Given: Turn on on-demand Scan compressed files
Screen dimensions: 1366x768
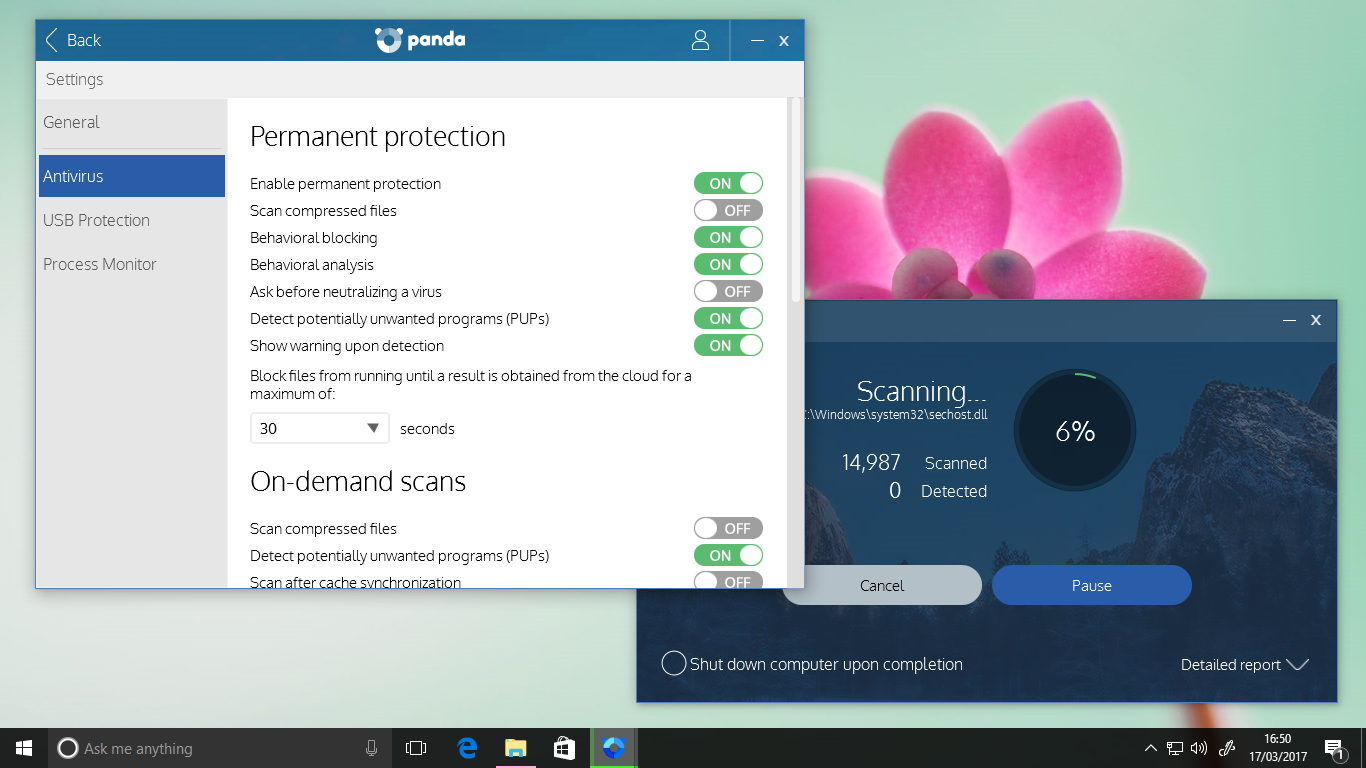Looking at the screenshot, I should point(728,528).
